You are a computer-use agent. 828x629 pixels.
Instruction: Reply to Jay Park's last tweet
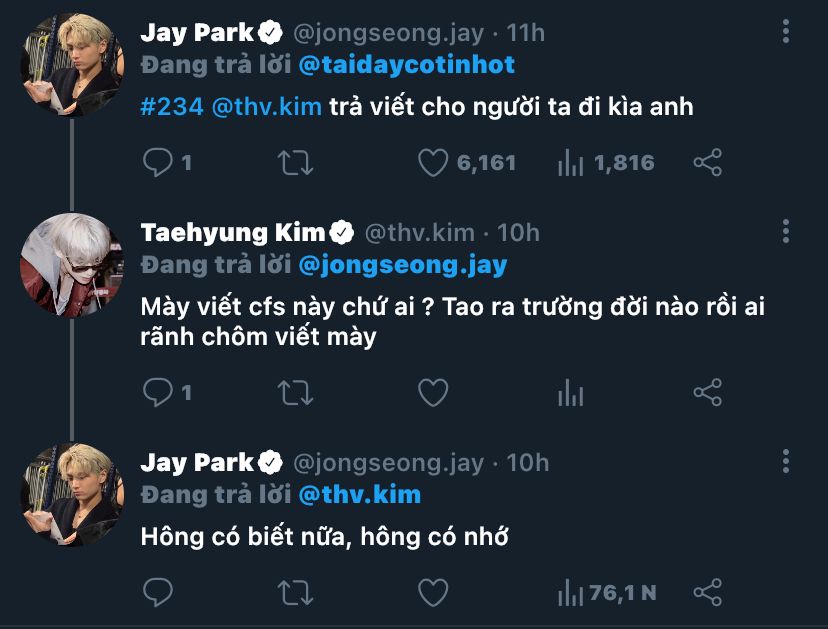click(x=158, y=593)
